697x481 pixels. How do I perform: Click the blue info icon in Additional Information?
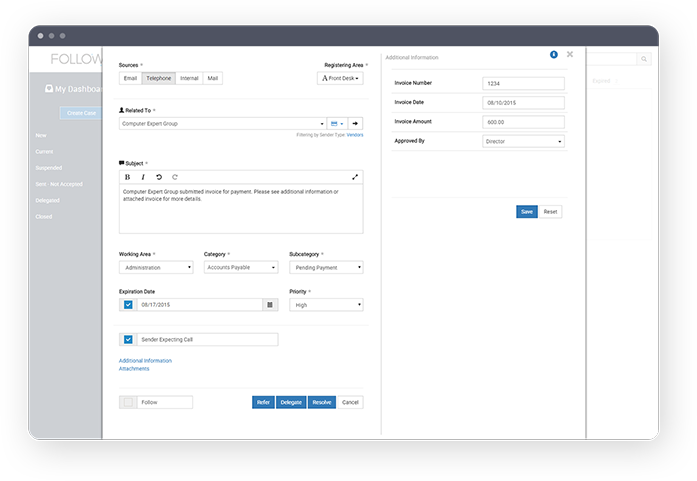click(554, 54)
